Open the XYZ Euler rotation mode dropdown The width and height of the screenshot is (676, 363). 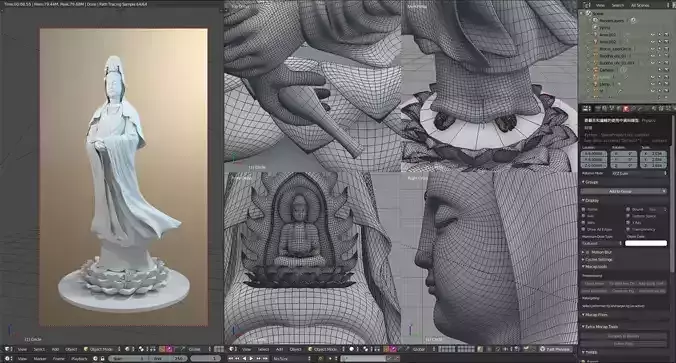tap(639, 173)
